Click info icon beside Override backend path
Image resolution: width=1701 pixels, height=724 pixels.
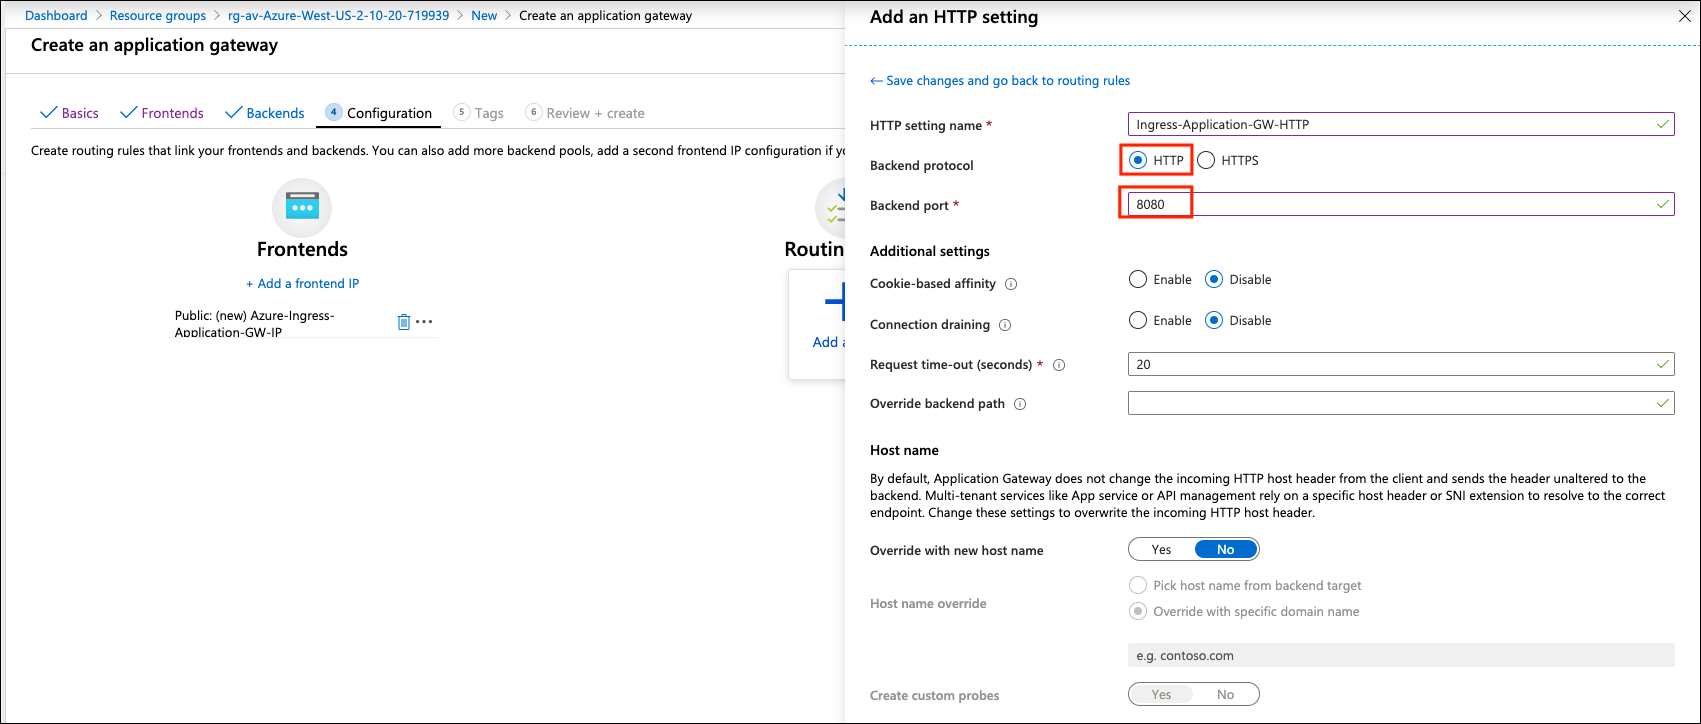pyautogui.click(x=1020, y=404)
